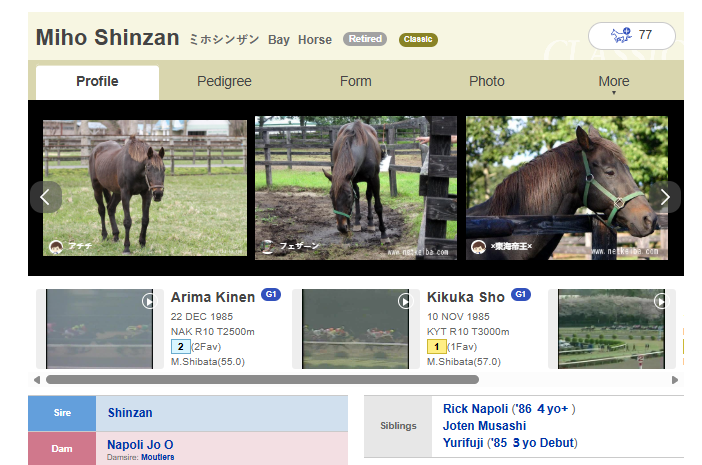The height and width of the screenshot is (465, 702).
Task: Click the Siblings label cell
Action: 398,426
